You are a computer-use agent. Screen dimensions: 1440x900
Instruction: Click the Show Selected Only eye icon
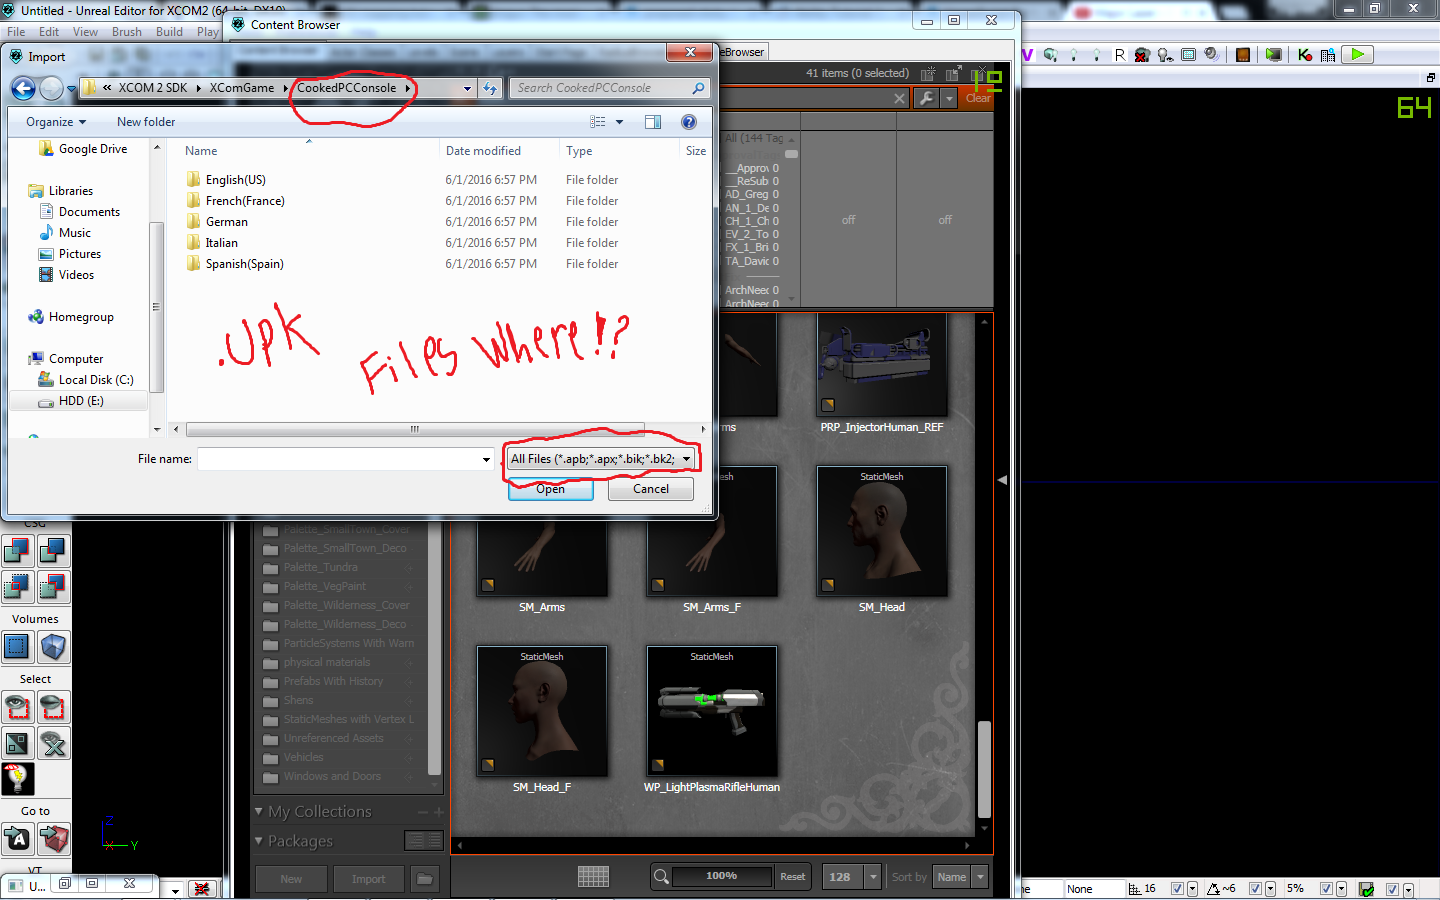point(17,707)
